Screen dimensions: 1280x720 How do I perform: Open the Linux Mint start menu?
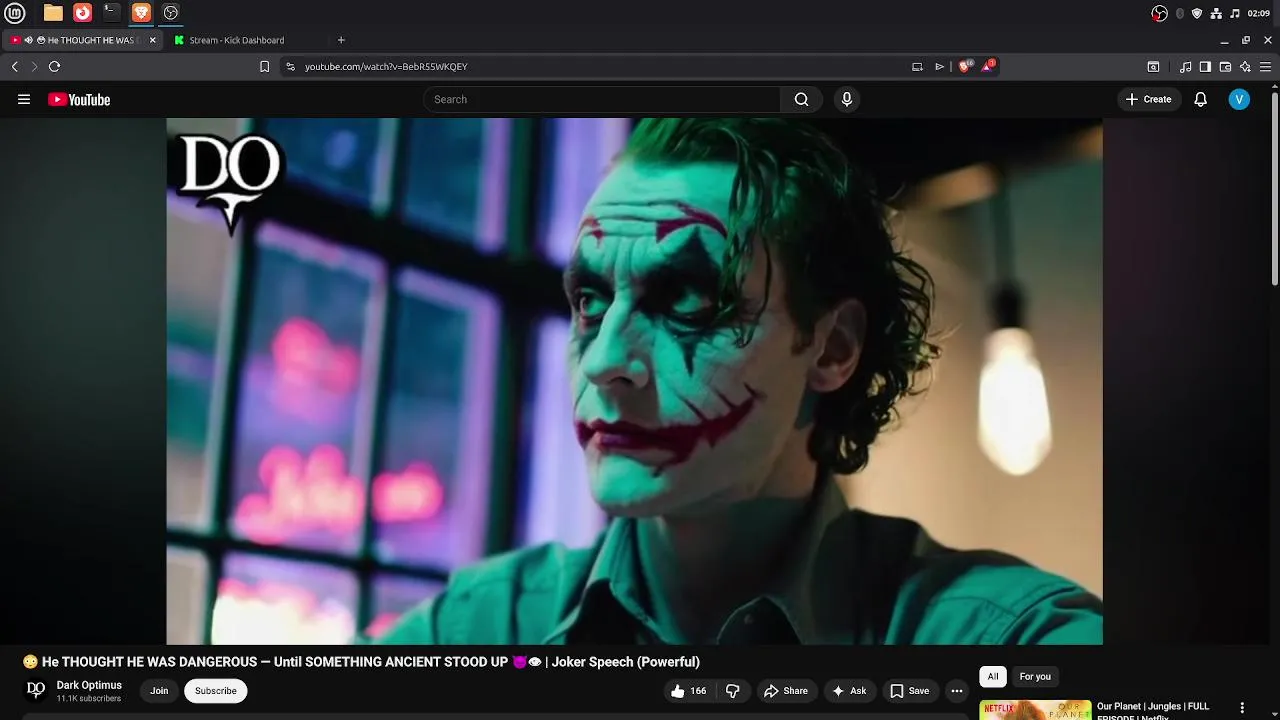[x=15, y=13]
